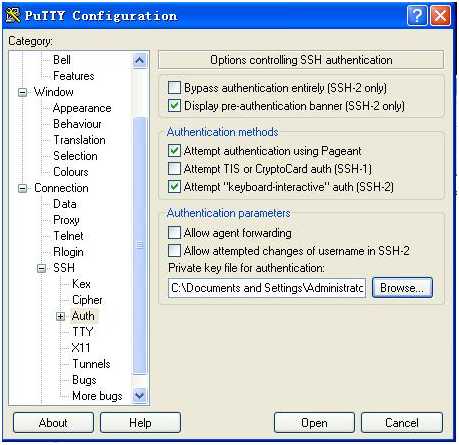Open the Proxy settings
The width and height of the screenshot is (459, 445).
66,220
